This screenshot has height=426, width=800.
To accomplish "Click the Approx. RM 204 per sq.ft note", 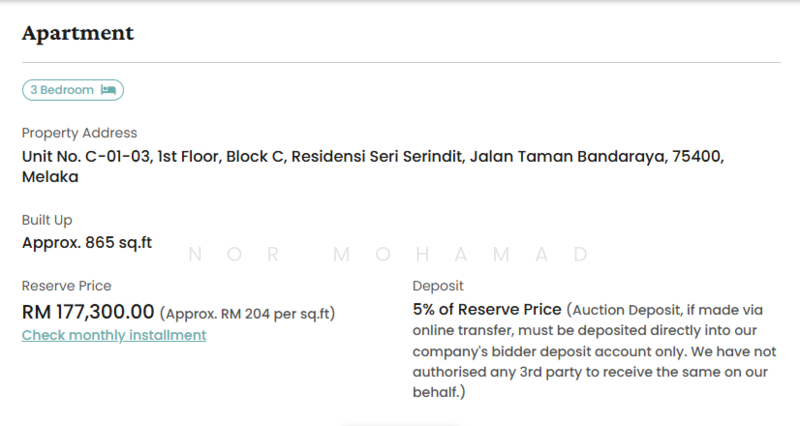I will (247, 313).
